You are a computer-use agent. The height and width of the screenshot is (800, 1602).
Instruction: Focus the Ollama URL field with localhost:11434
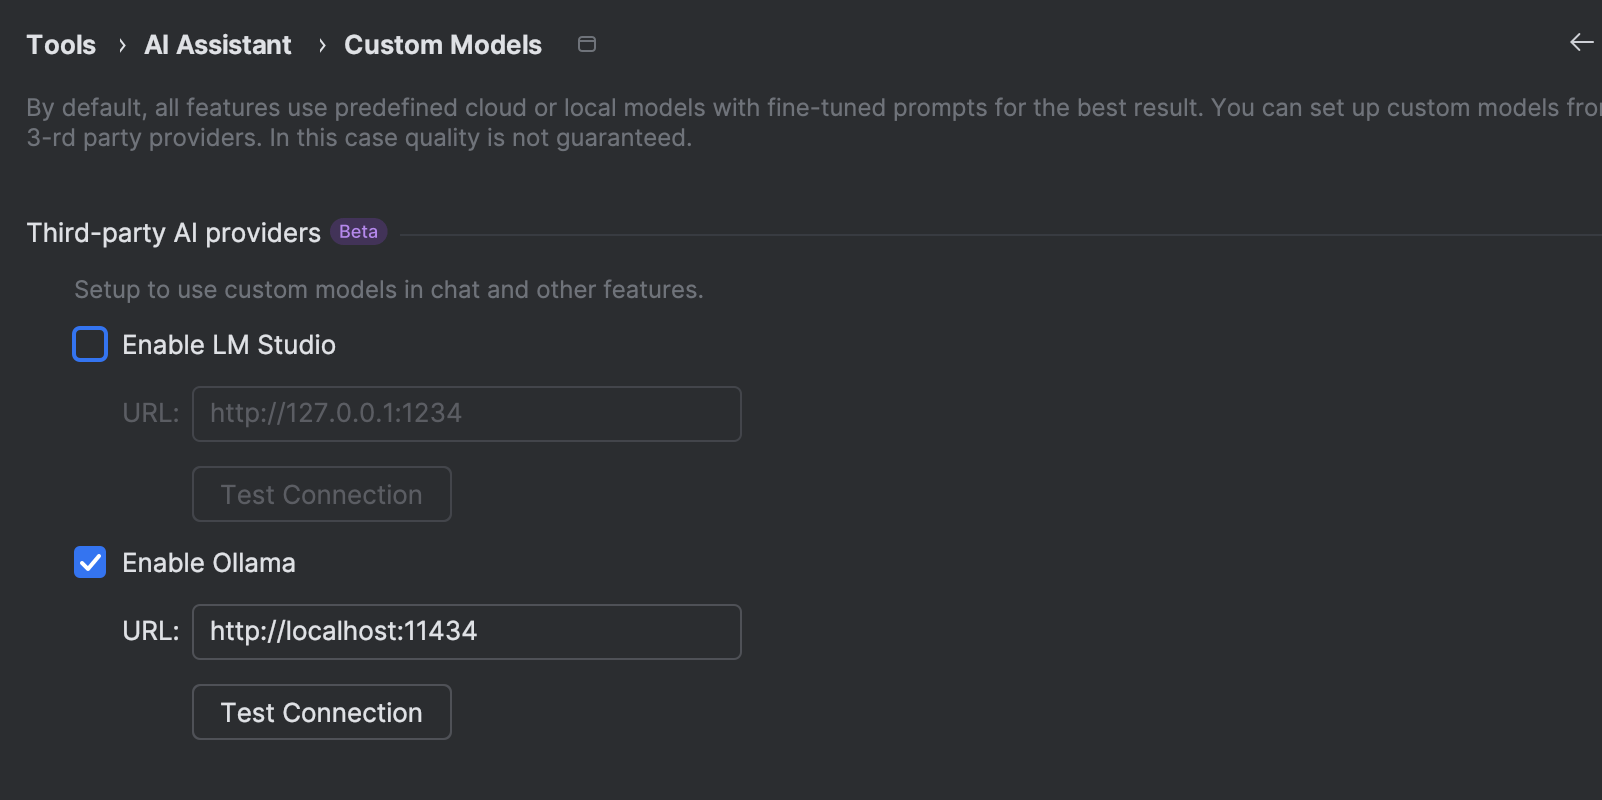(466, 632)
